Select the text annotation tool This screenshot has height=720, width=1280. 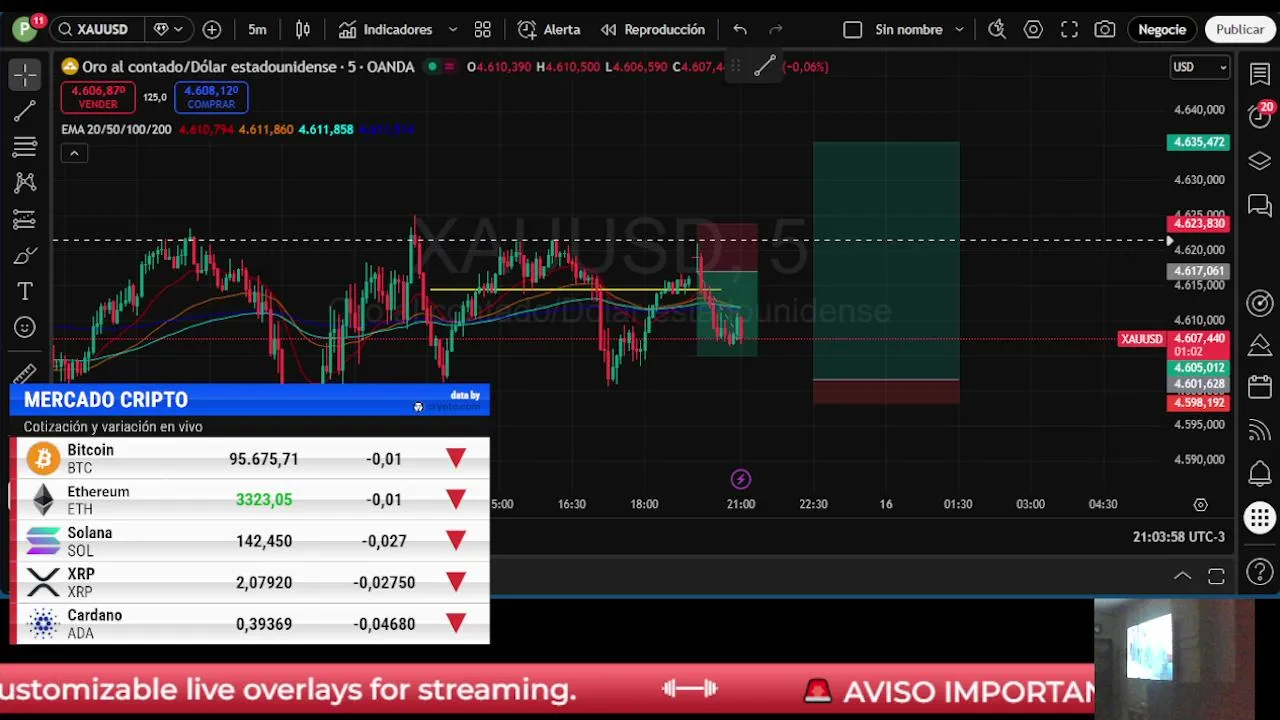coord(25,291)
